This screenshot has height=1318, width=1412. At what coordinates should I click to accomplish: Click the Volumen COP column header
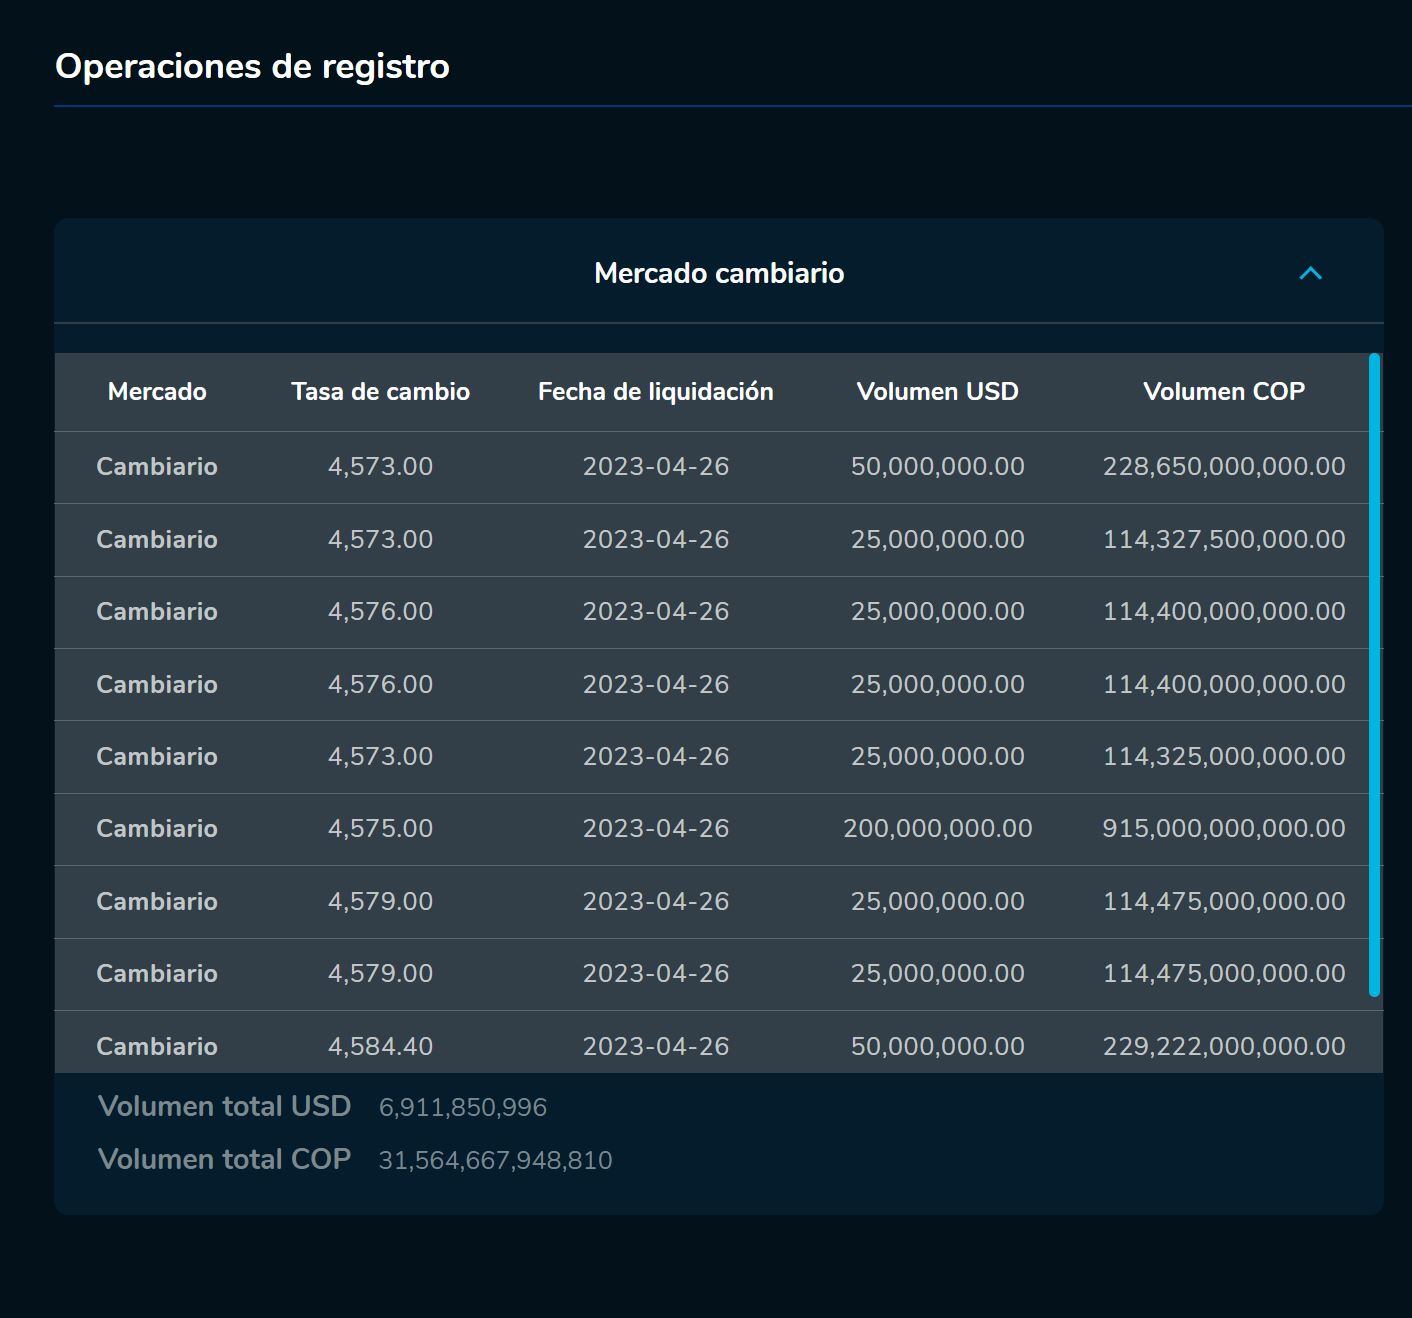[x=1225, y=392]
